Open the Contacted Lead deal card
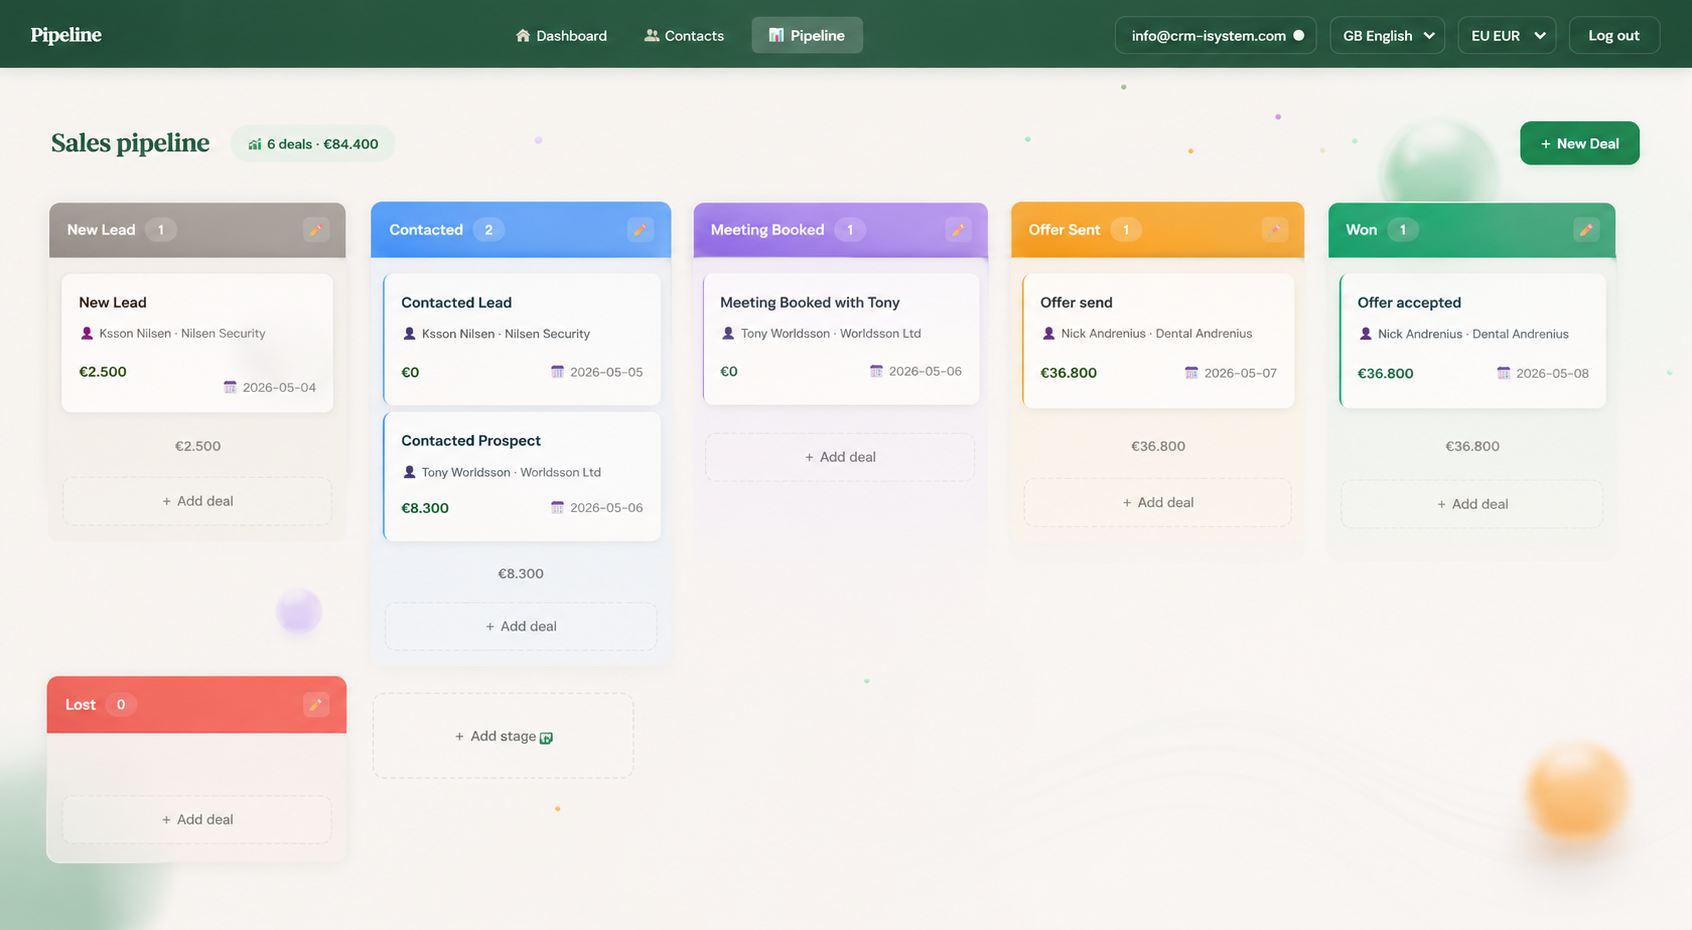This screenshot has width=1692, height=930. pyautogui.click(x=522, y=339)
